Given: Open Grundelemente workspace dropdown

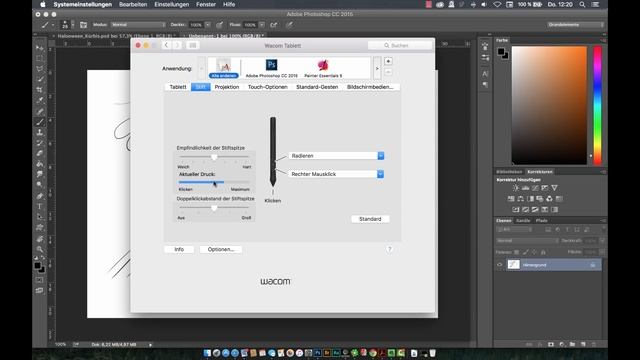Looking at the screenshot, I should (x=576, y=25).
